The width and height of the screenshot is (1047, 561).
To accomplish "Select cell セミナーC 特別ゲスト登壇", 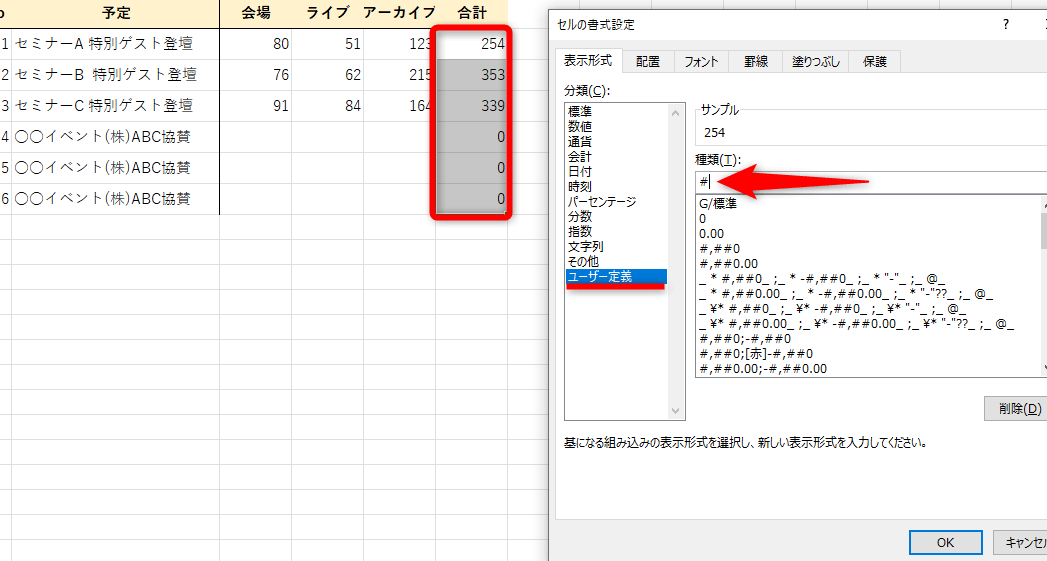I will click(x=116, y=106).
